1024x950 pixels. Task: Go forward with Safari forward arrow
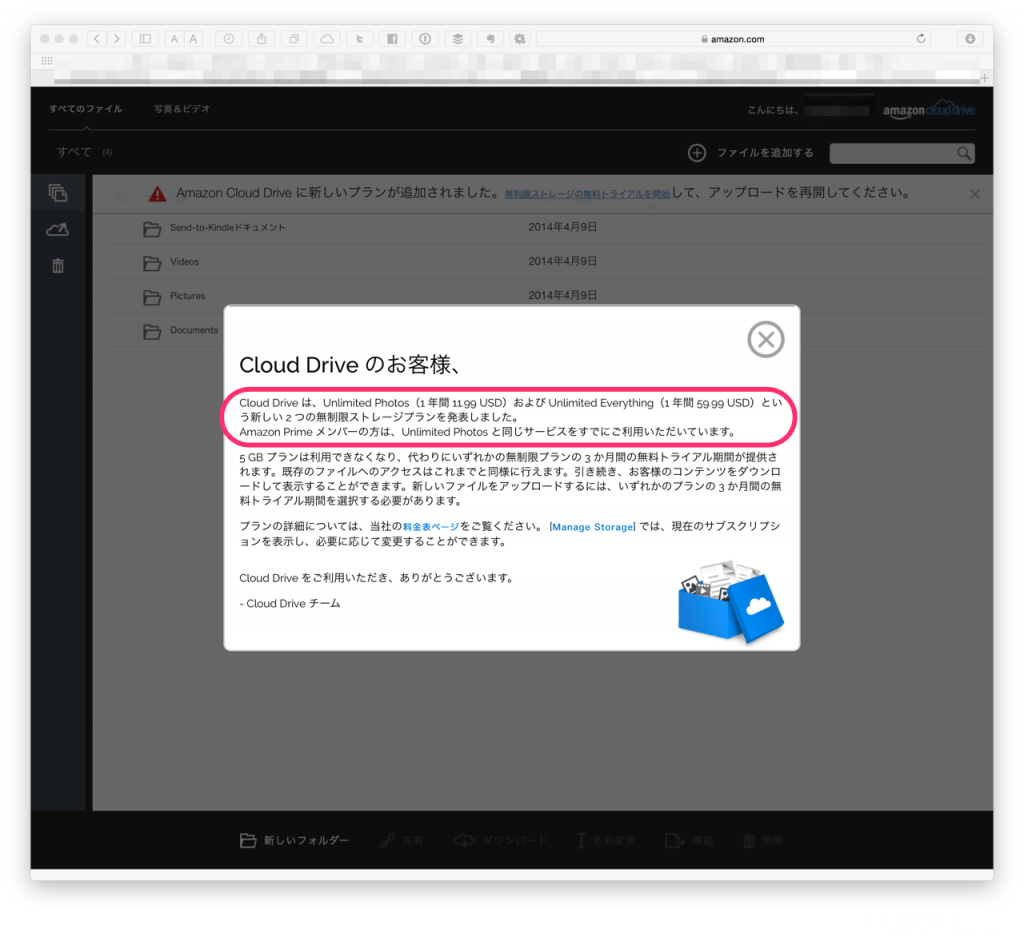(117, 39)
